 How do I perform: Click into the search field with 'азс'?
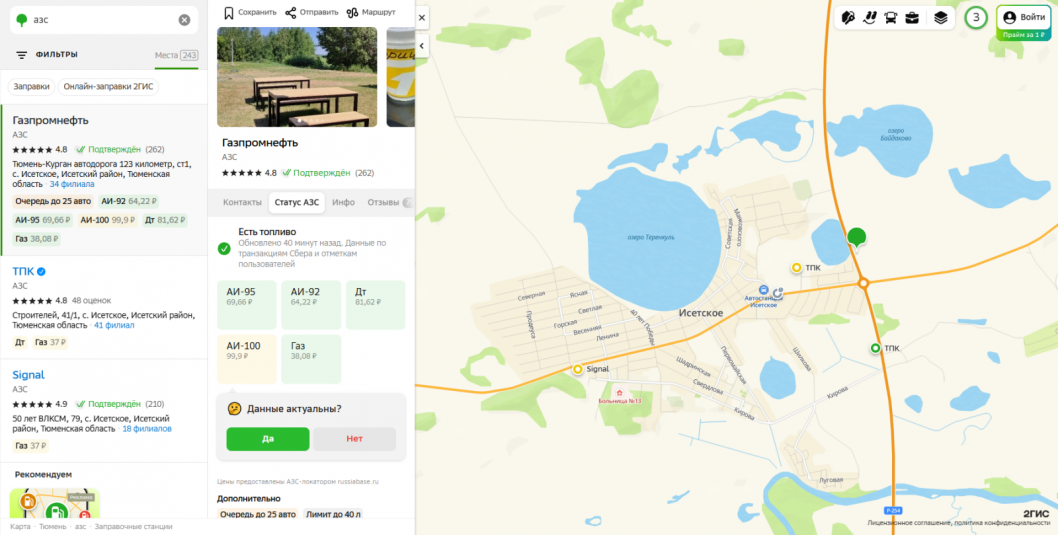coord(103,20)
